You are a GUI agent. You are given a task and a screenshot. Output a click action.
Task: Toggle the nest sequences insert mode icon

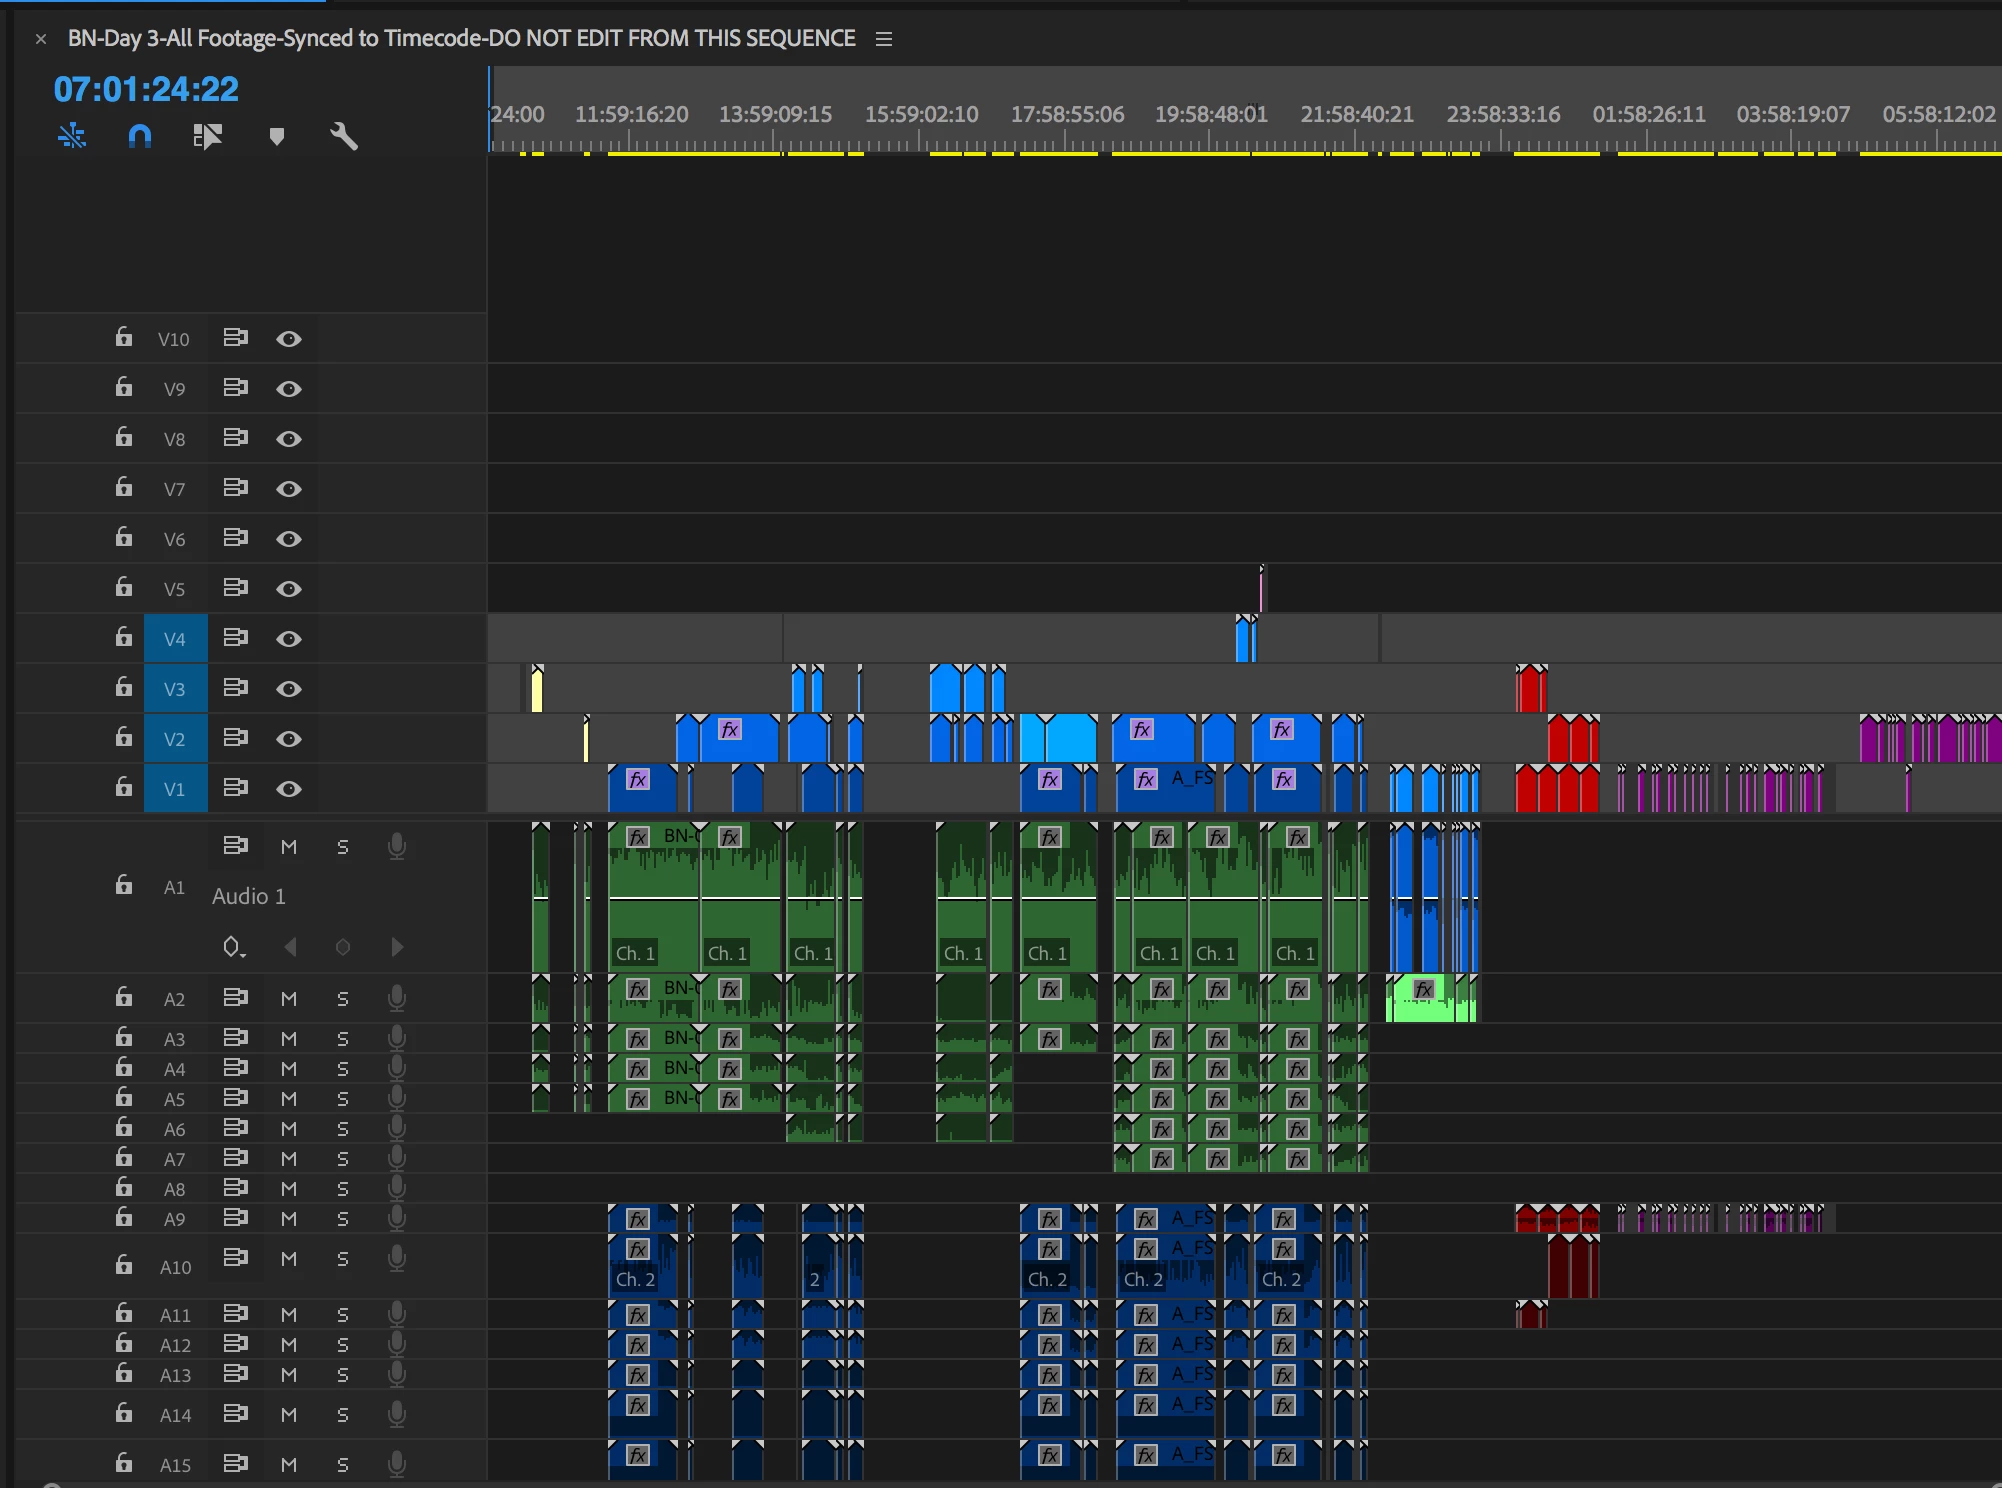point(72,136)
